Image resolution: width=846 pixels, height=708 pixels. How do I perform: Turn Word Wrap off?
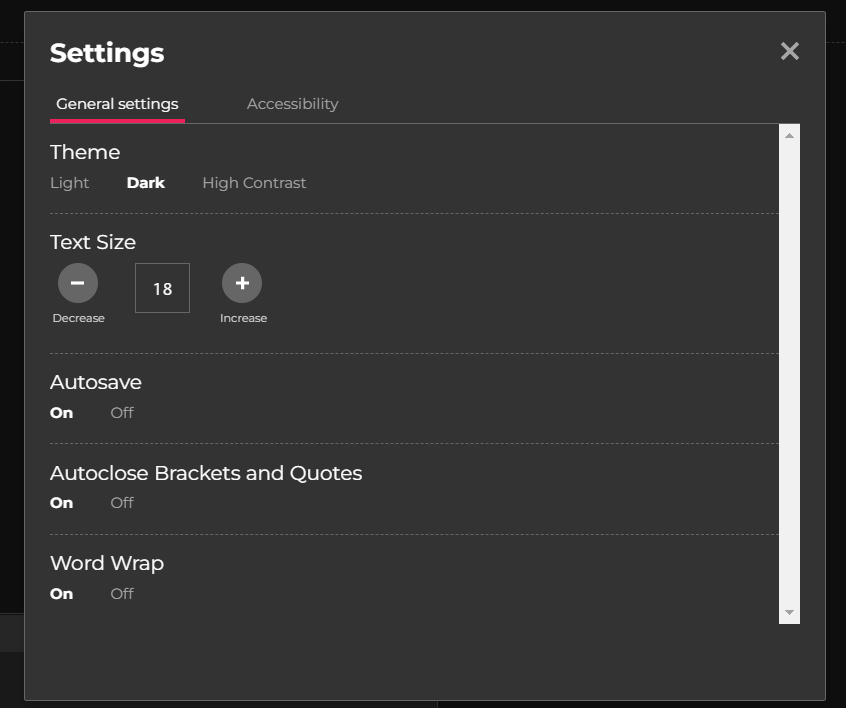pyautogui.click(x=121, y=594)
